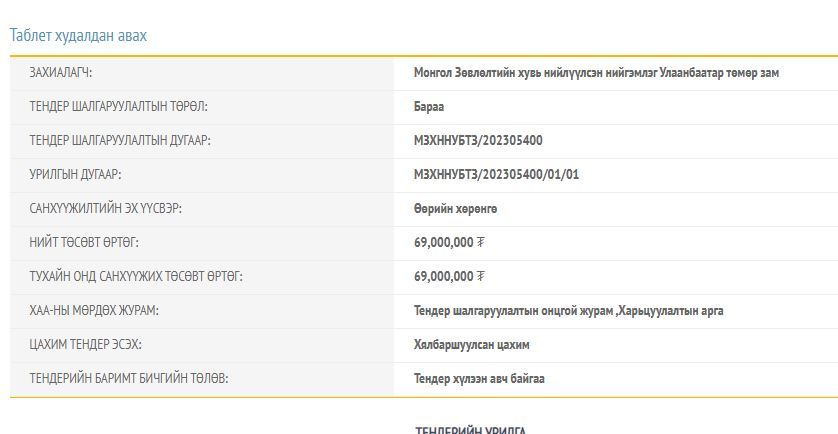Image resolution: width=838 pixels, height=434 pixels.
Task: Click the "УРИЛГЫН ДУГААР" label
Action: click(75, 175)
